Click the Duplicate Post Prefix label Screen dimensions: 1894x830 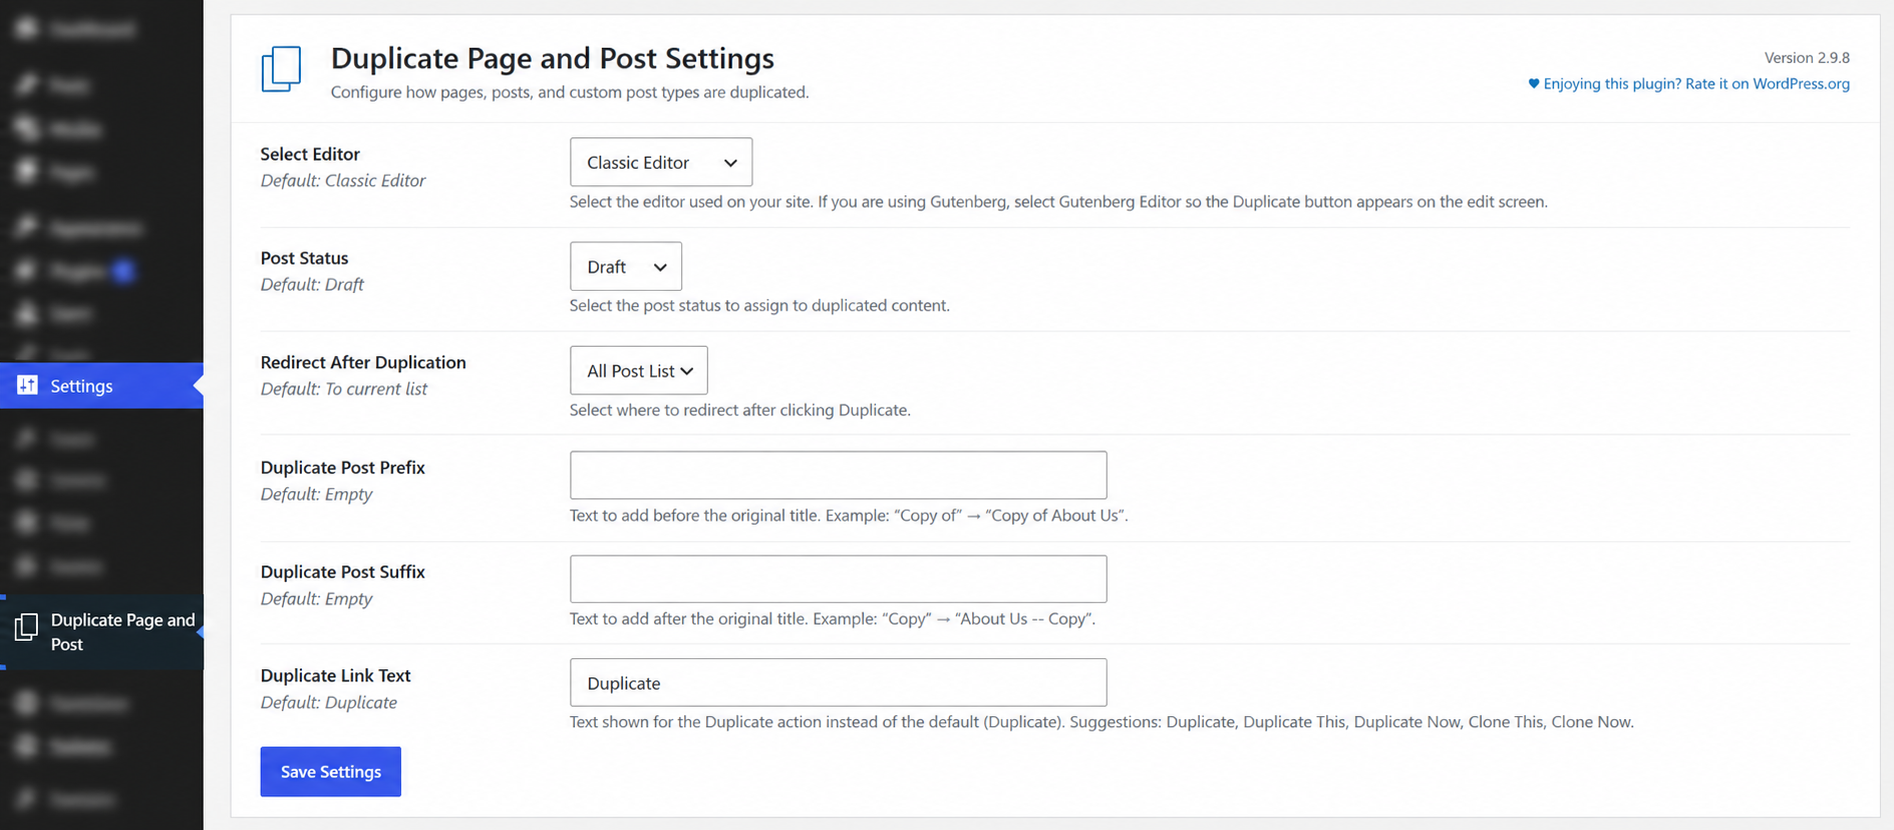(x=343, y=467)
